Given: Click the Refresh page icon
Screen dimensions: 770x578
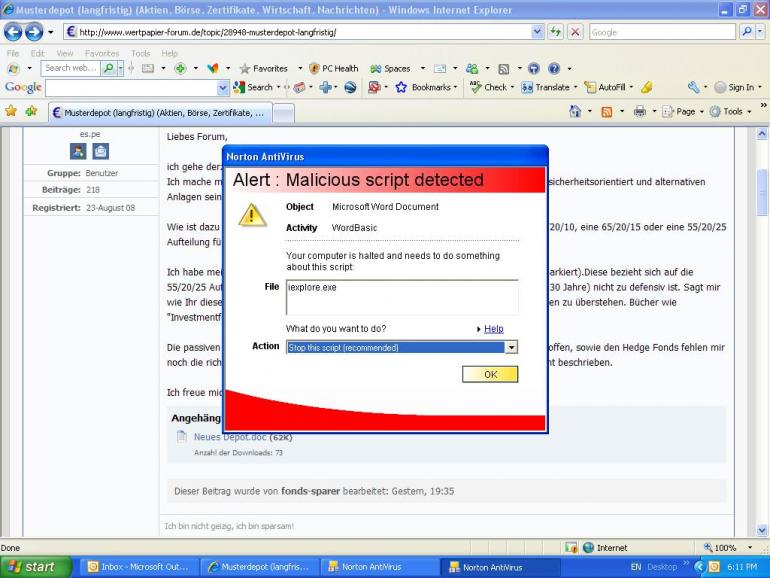Looking at the screenshot, I should tap(556, 32).
